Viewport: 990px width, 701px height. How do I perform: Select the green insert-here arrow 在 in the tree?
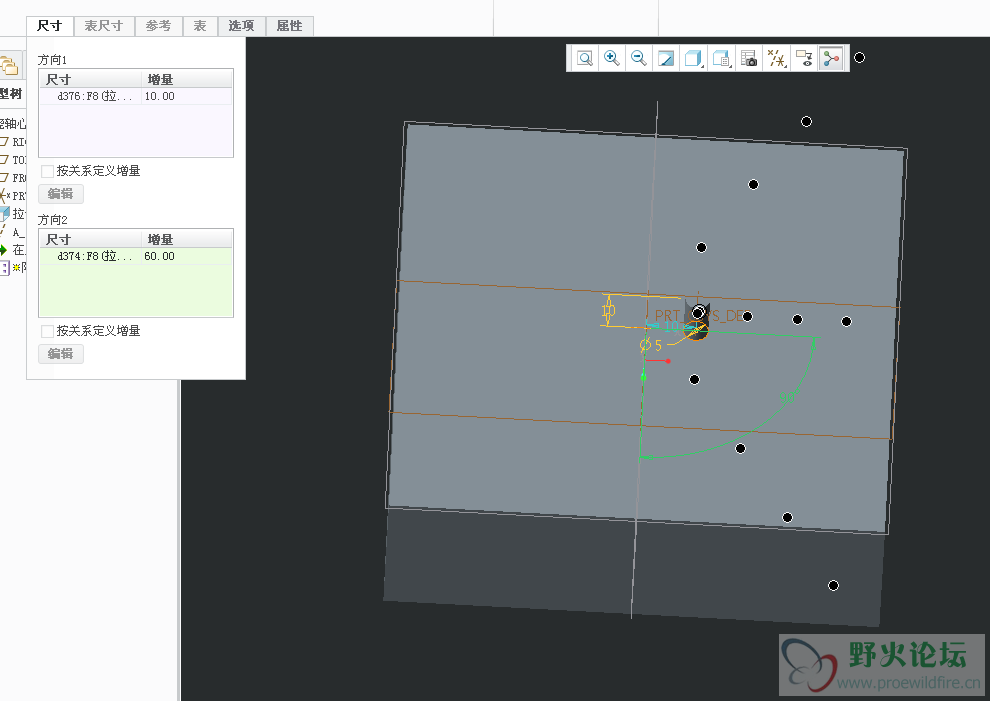click(13, 249)
